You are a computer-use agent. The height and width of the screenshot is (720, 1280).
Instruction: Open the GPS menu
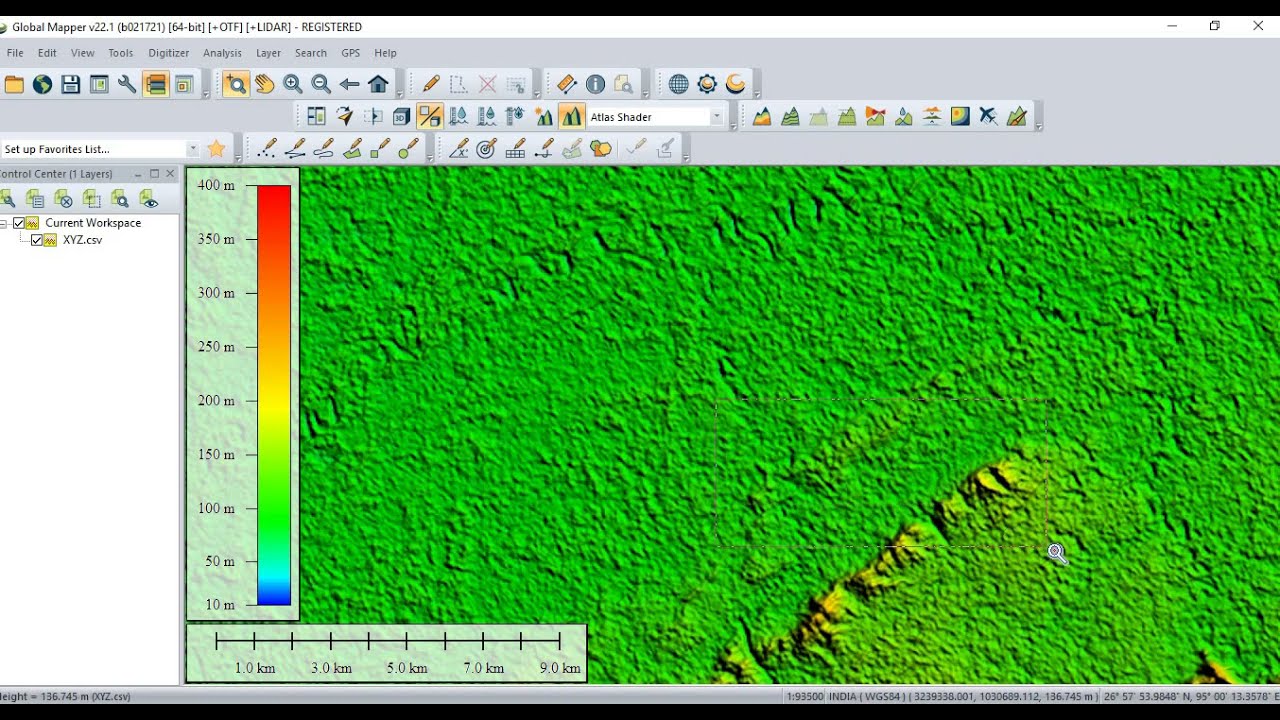point(350,53)
